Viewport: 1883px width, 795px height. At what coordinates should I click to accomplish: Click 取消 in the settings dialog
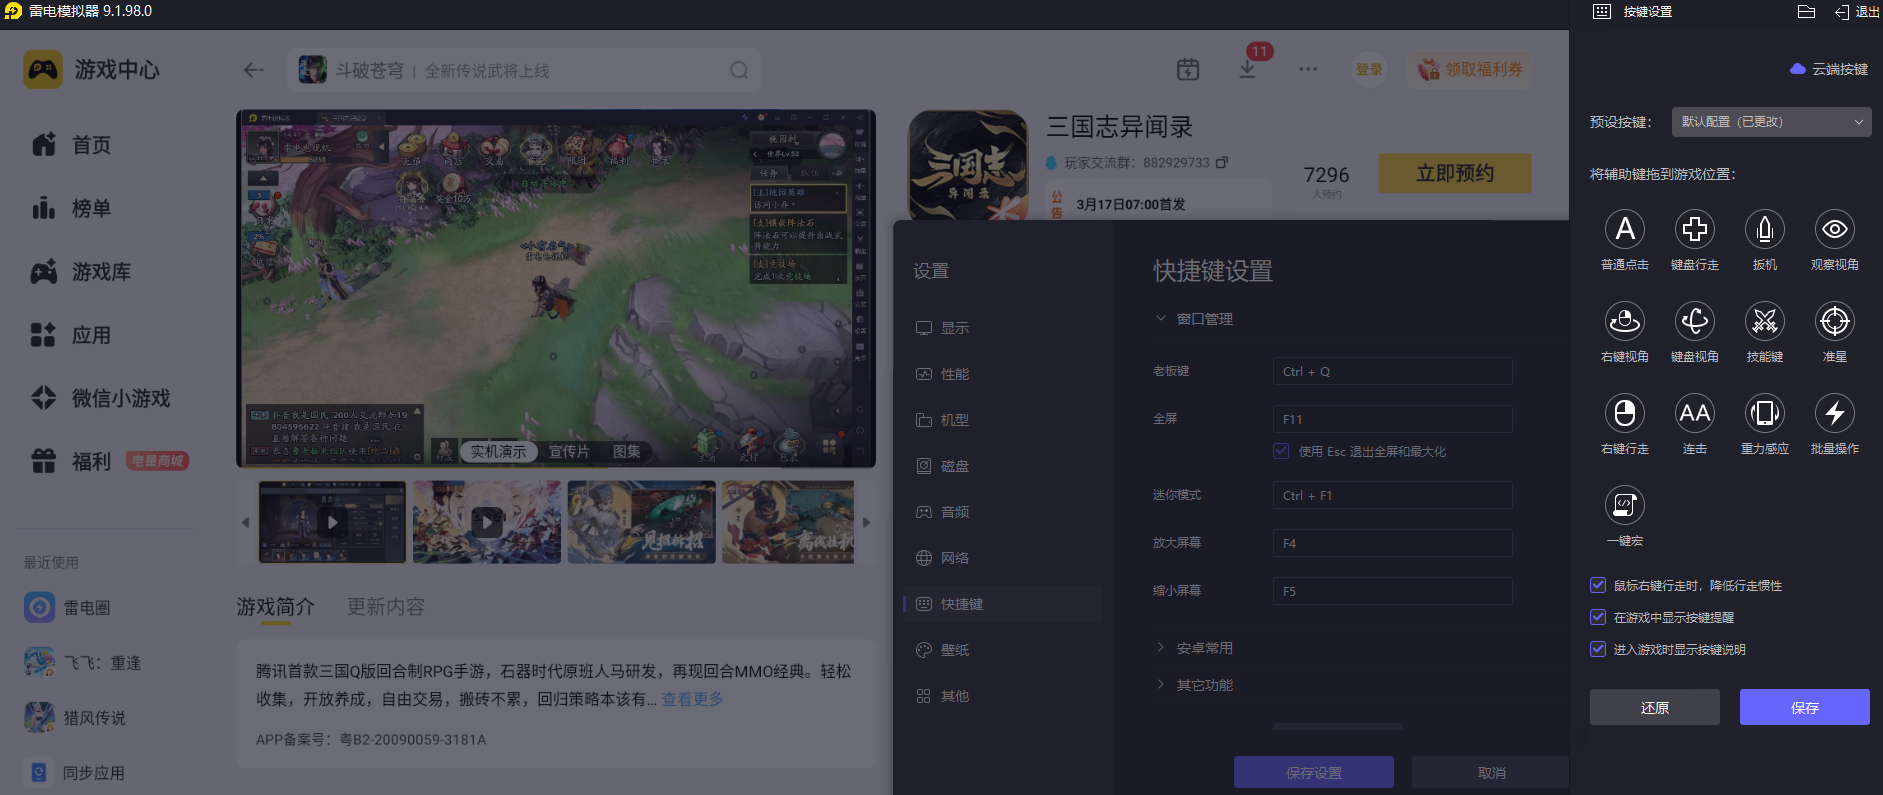1491,772
